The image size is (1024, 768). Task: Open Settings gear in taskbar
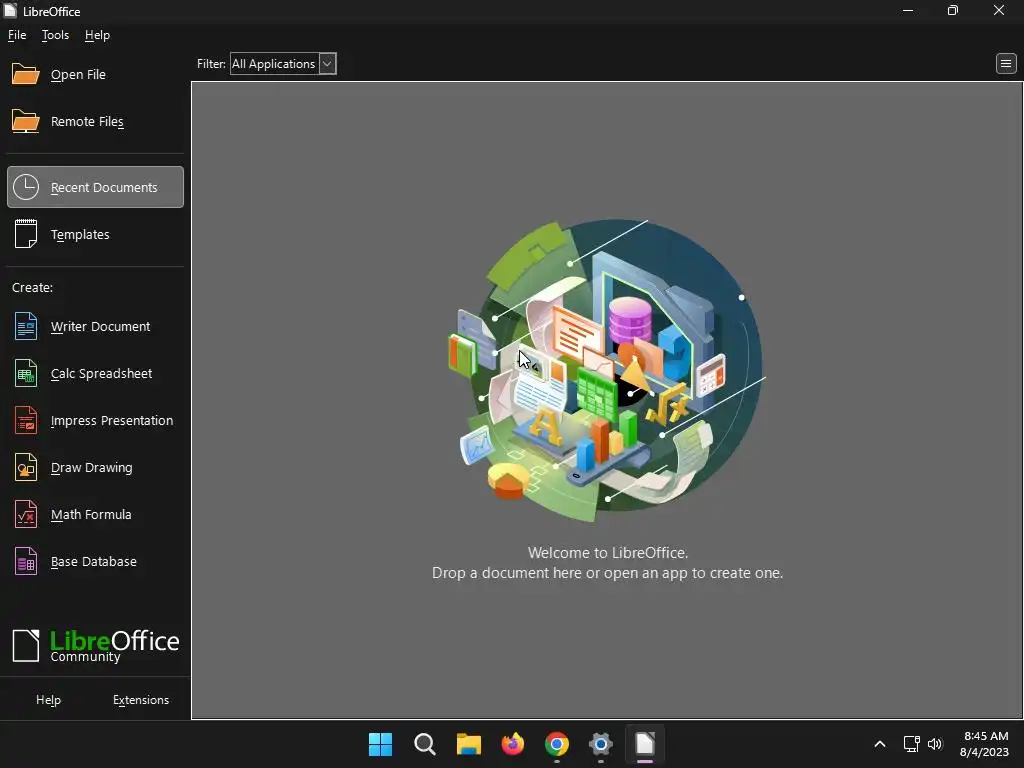(x=600, y=744)
